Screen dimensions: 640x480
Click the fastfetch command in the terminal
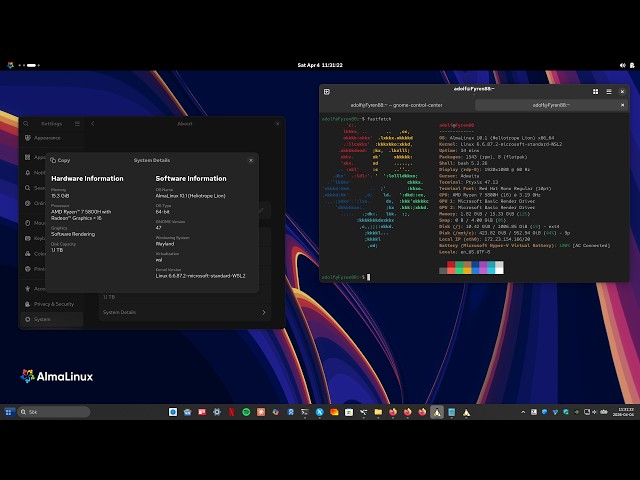379,119
